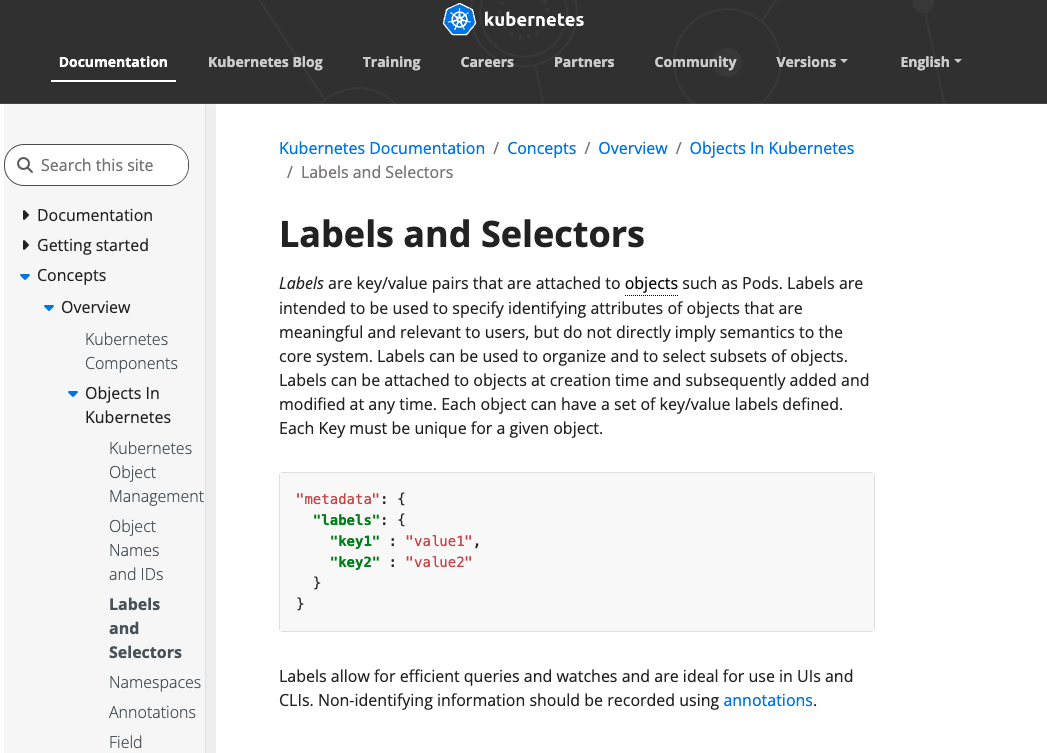Click the kubernetes wordmark in the header

(534, 19)
